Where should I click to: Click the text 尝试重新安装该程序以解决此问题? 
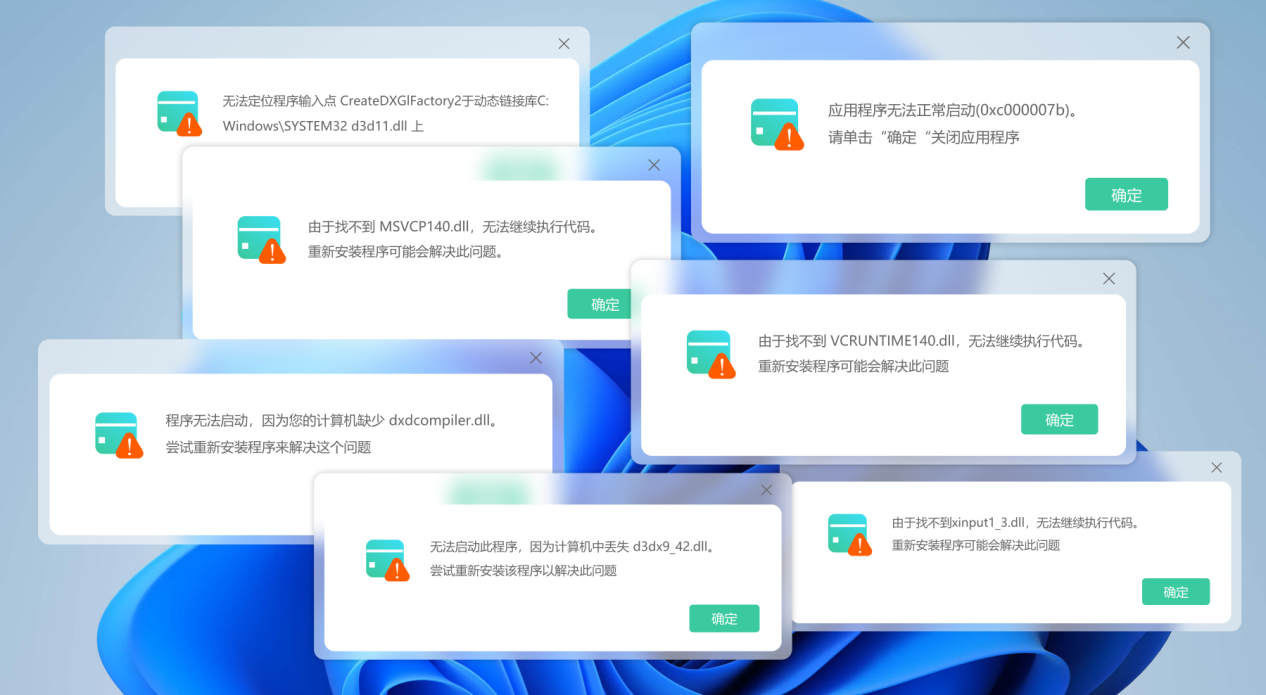point(523,571)
